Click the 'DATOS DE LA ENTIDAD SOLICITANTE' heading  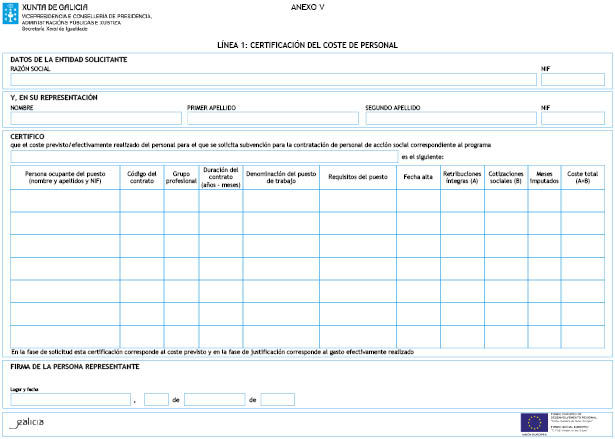(69, 60)
